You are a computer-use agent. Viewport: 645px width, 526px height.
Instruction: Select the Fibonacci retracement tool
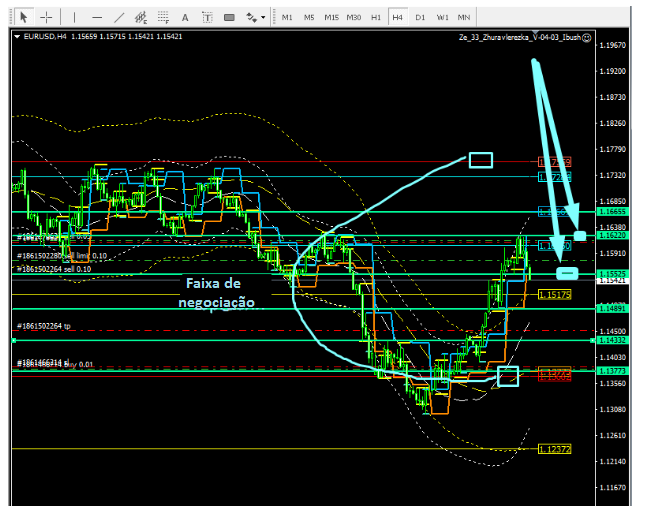pos(163,17)
